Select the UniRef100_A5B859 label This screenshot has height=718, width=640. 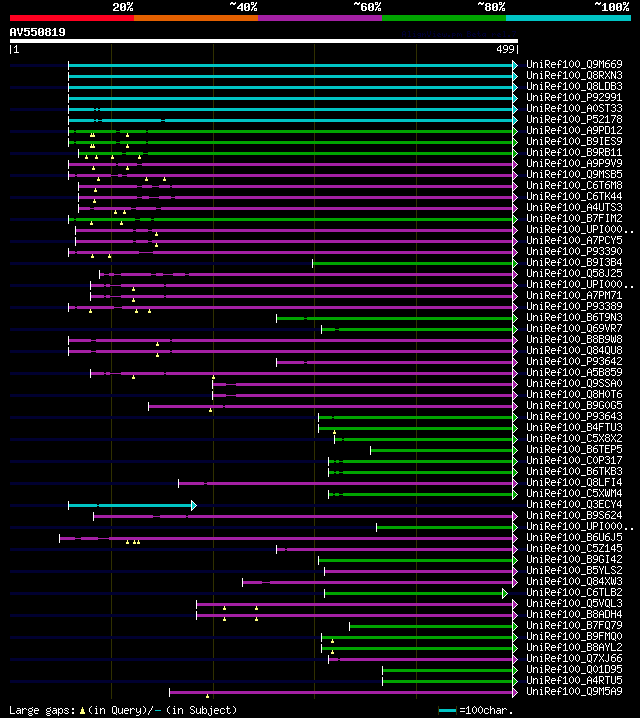[x=574, y=372]
